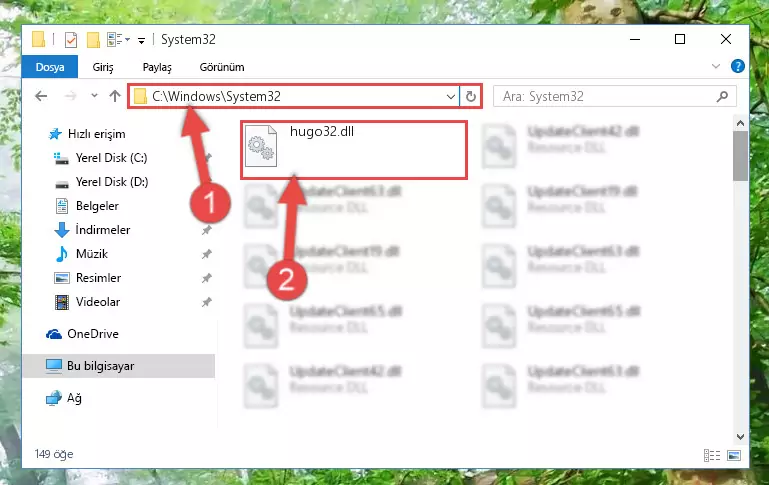The height and width of the screenshot is (485, 769).
Task: Click the Properties checkmark icon in title bar
Action: point(71,40)
